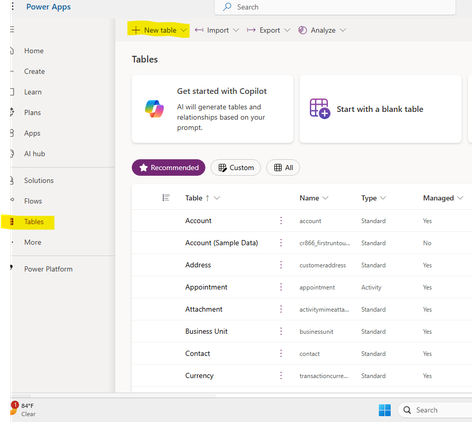Click the grid icon on the All pill
The width and height of the screenshot is (472, 422).
[278, 168]
